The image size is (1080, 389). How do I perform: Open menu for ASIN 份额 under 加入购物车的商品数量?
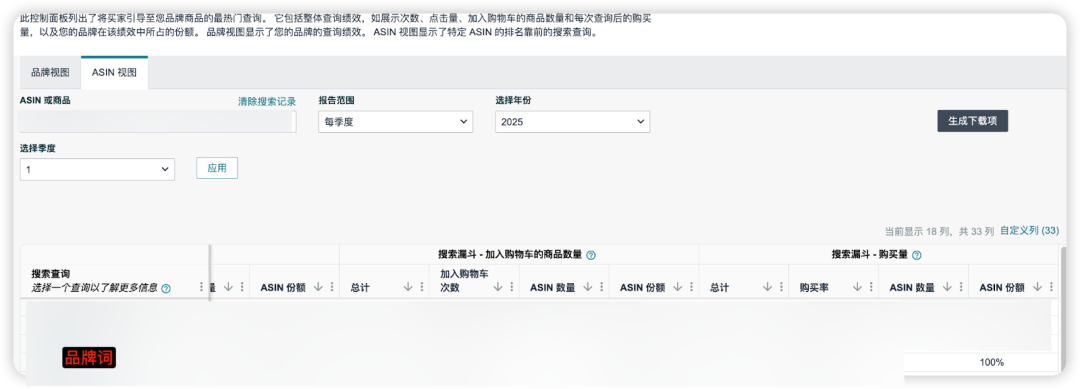tap(692, 288)
